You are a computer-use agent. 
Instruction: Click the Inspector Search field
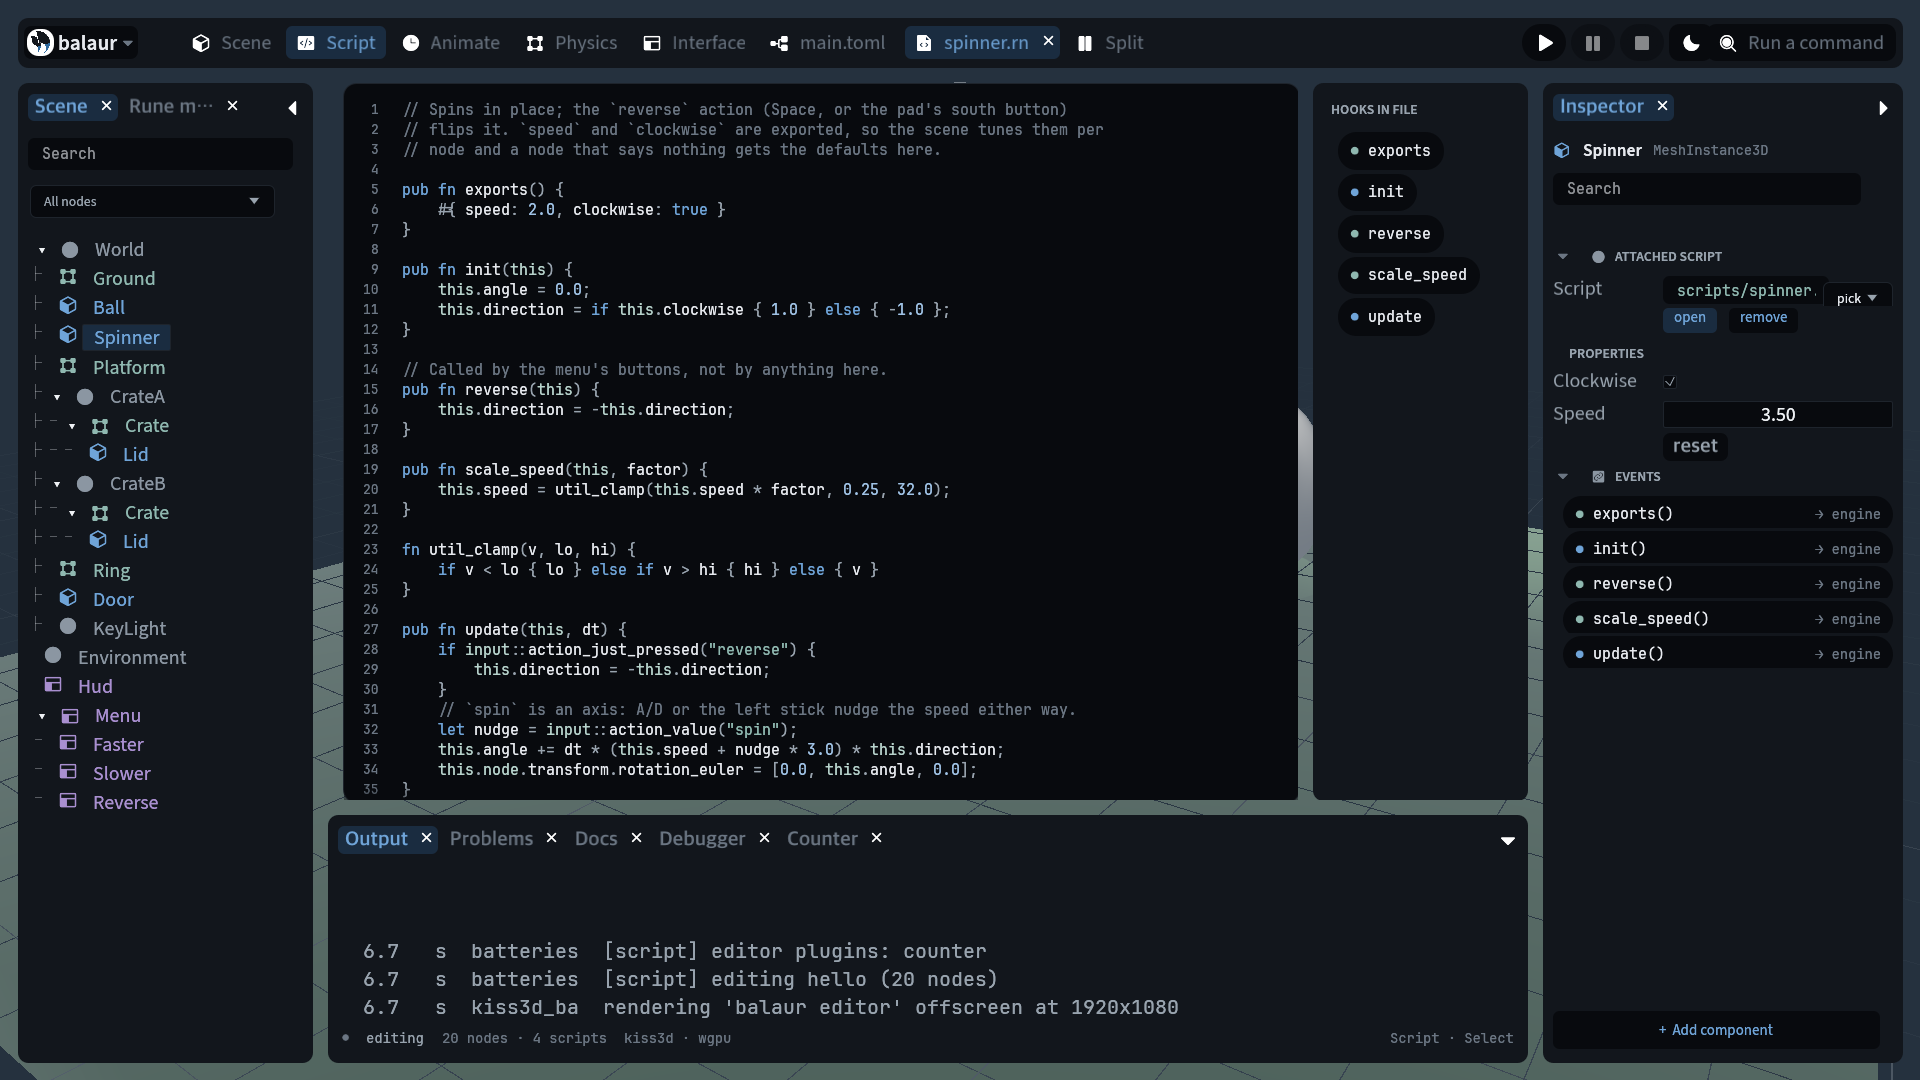coord(1706,189)
